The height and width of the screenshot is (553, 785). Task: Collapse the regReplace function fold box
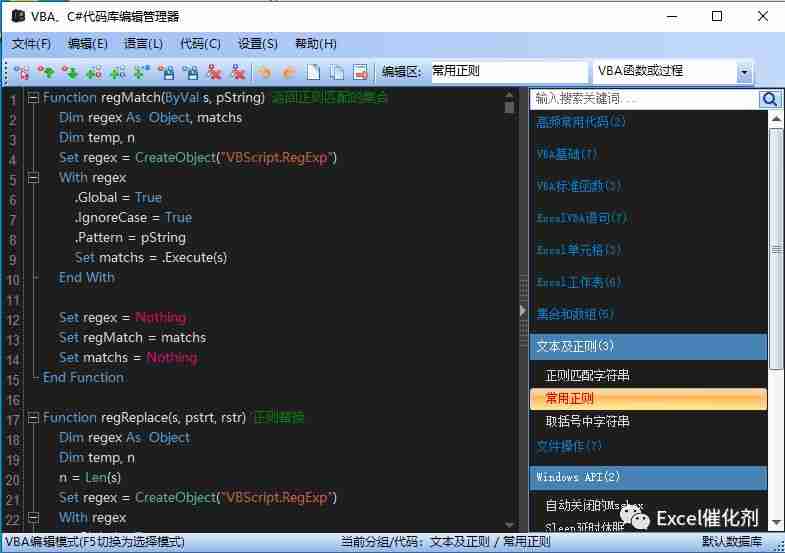point(33,418)
